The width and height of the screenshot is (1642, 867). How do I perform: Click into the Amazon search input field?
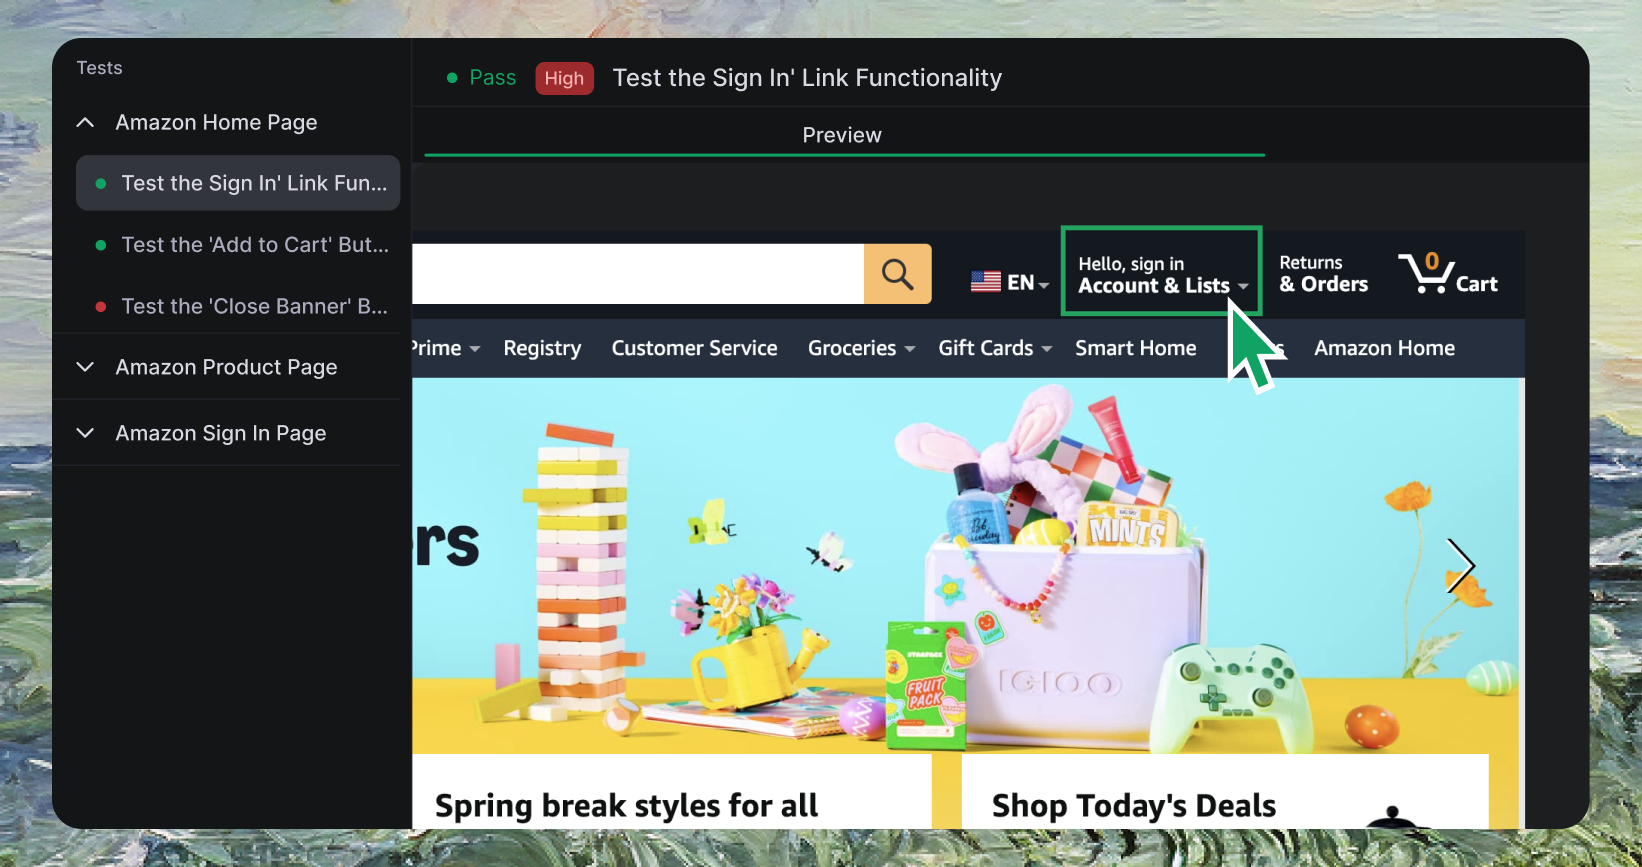(638, 274)
